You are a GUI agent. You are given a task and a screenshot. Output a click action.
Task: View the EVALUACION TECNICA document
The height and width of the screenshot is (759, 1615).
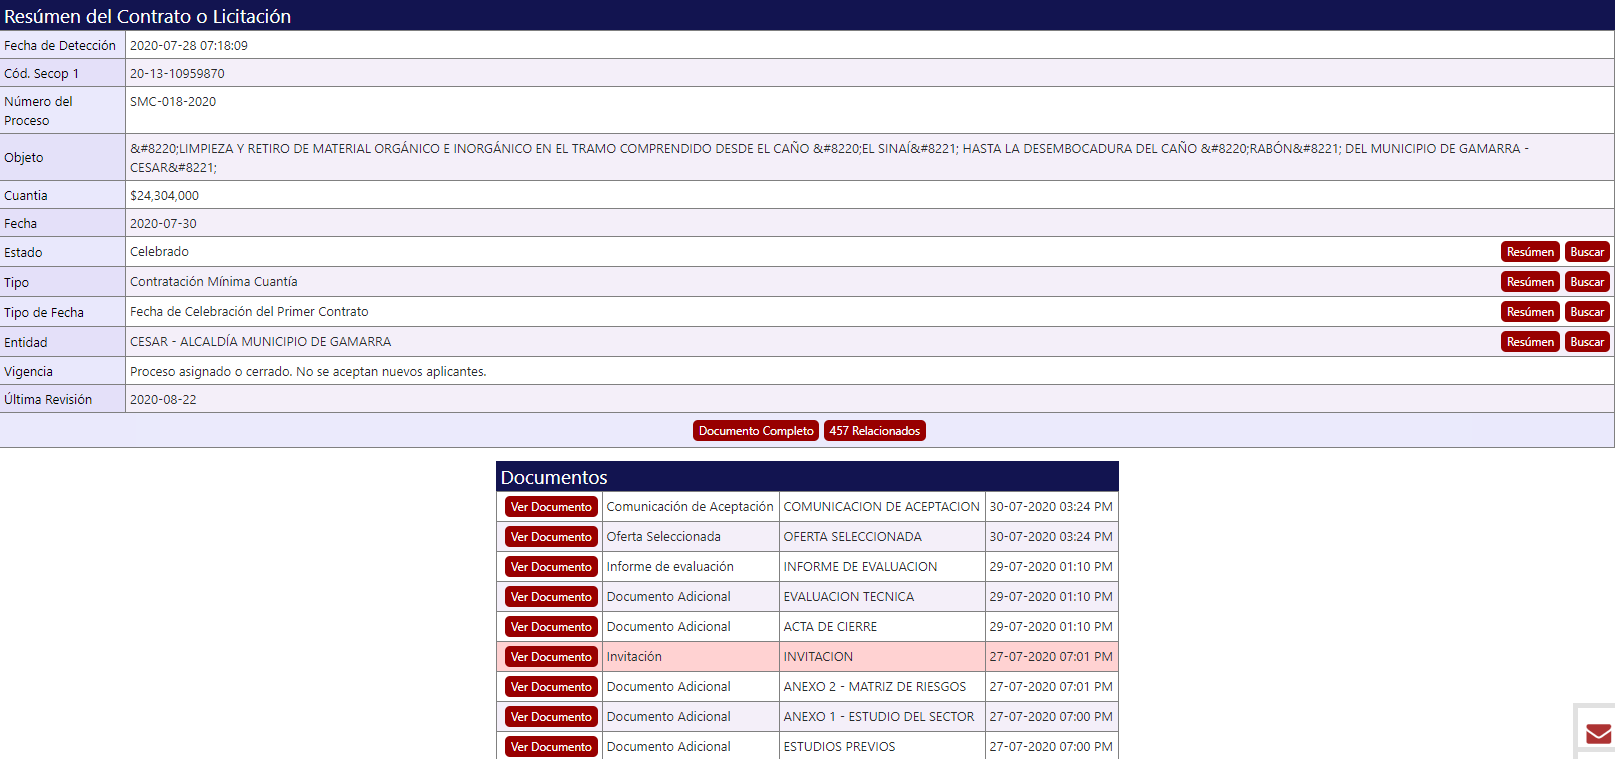click(551, 597)
